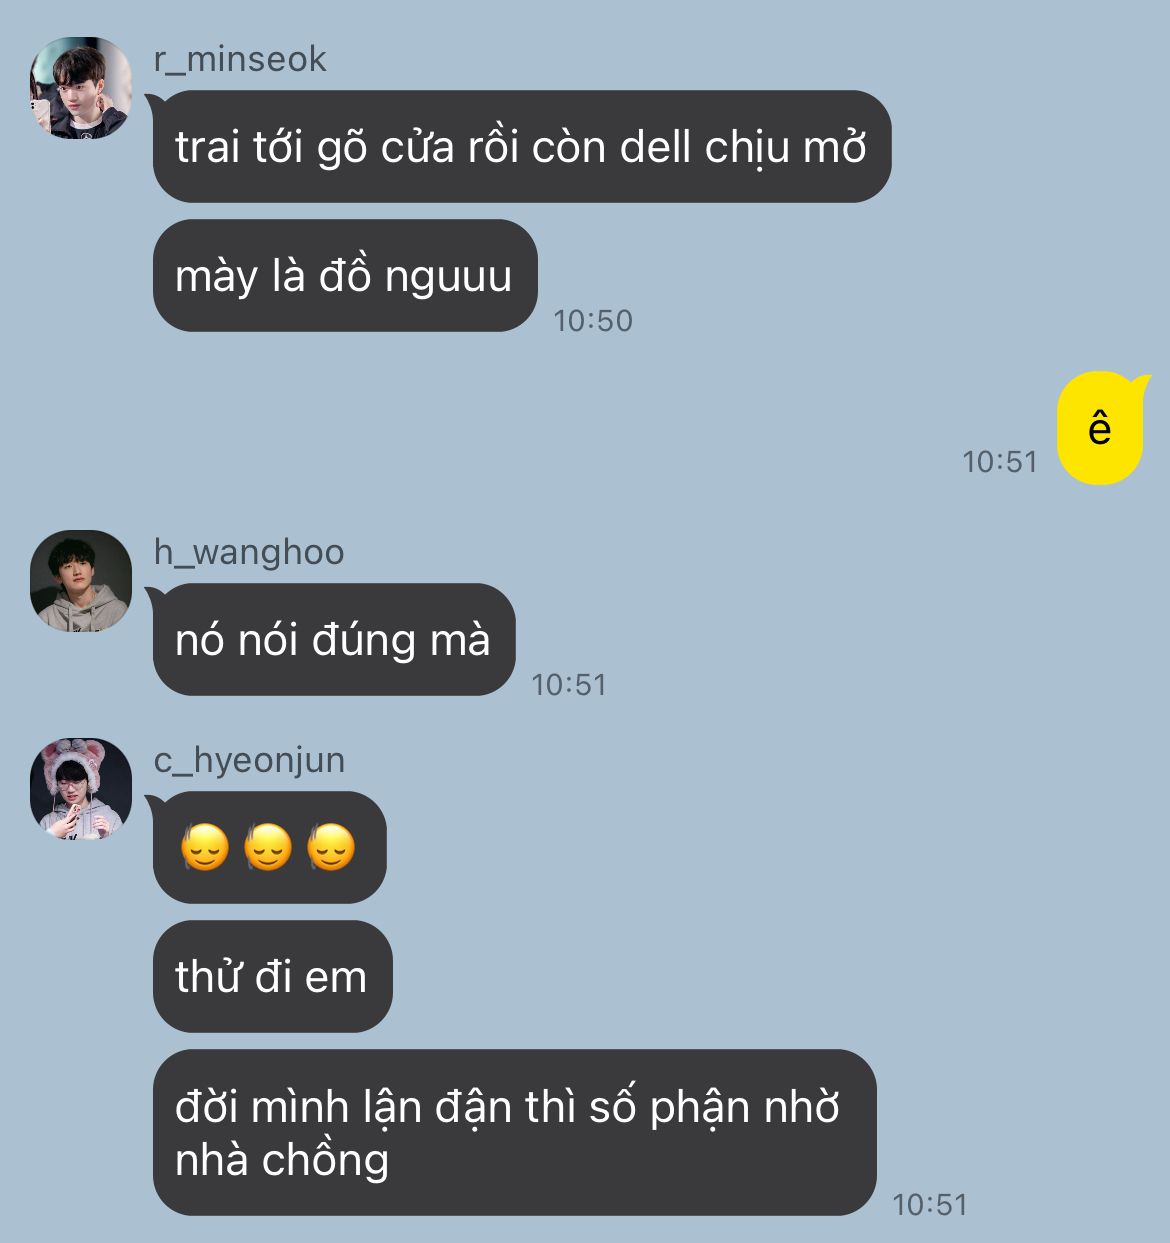The height and width of the screenshot is (1243, 1170).
Task: Select the "nó nói đúng mà" message
Action: (x=333, y=640)
